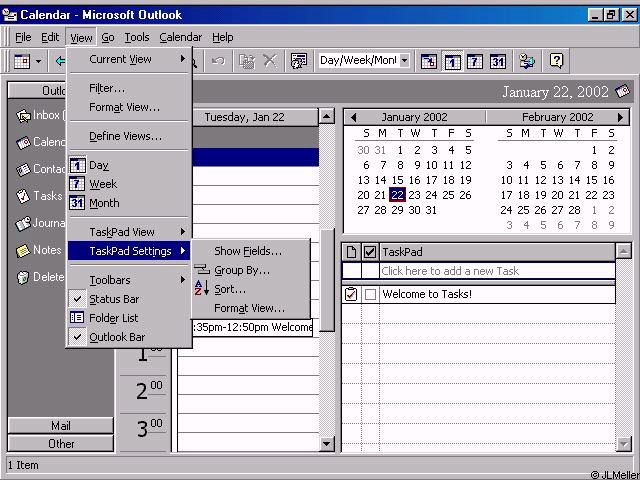Screen dimensions: 640x480
Task: Choose Sort in TaskPad Settings submenu
Action: (x=251, y=289)
